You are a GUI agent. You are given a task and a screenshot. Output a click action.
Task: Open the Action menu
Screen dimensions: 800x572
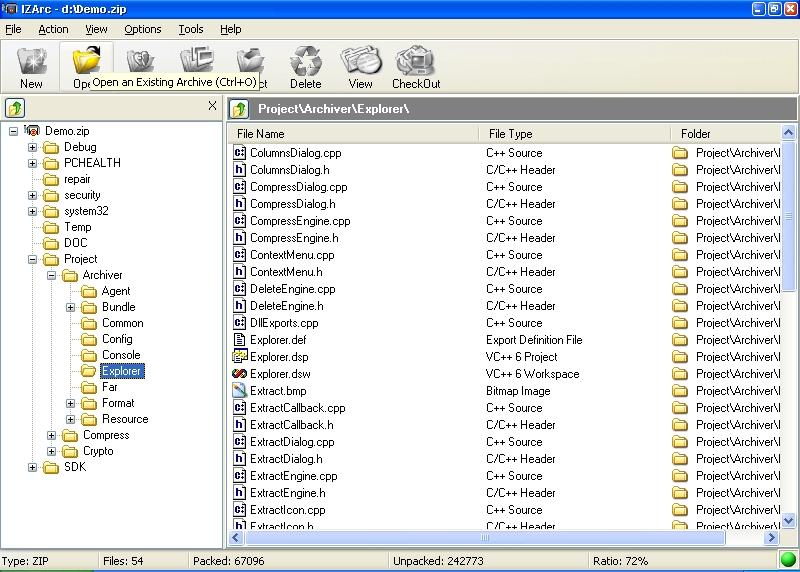click(x=53, y=29)
